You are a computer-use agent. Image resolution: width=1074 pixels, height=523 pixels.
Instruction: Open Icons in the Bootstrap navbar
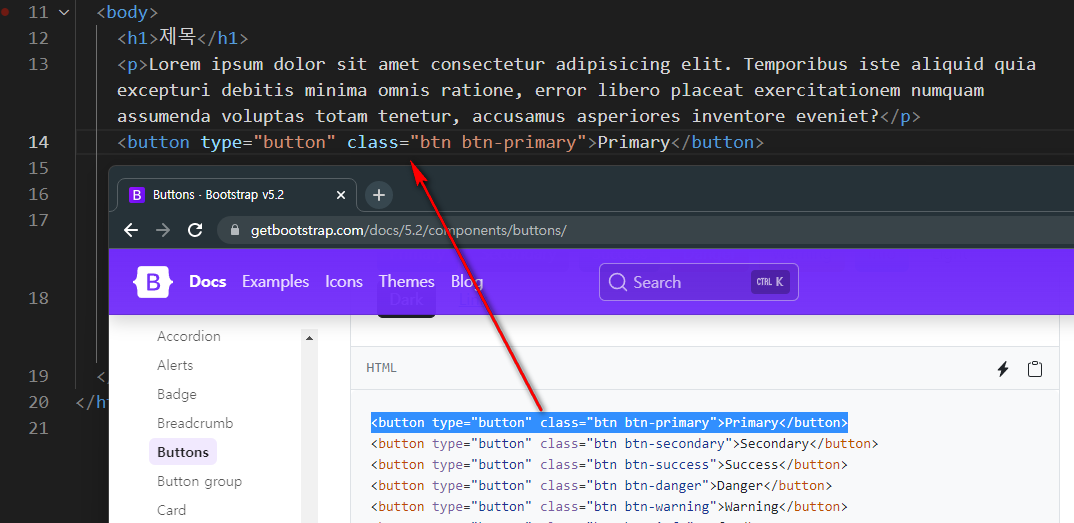point(344,281)
